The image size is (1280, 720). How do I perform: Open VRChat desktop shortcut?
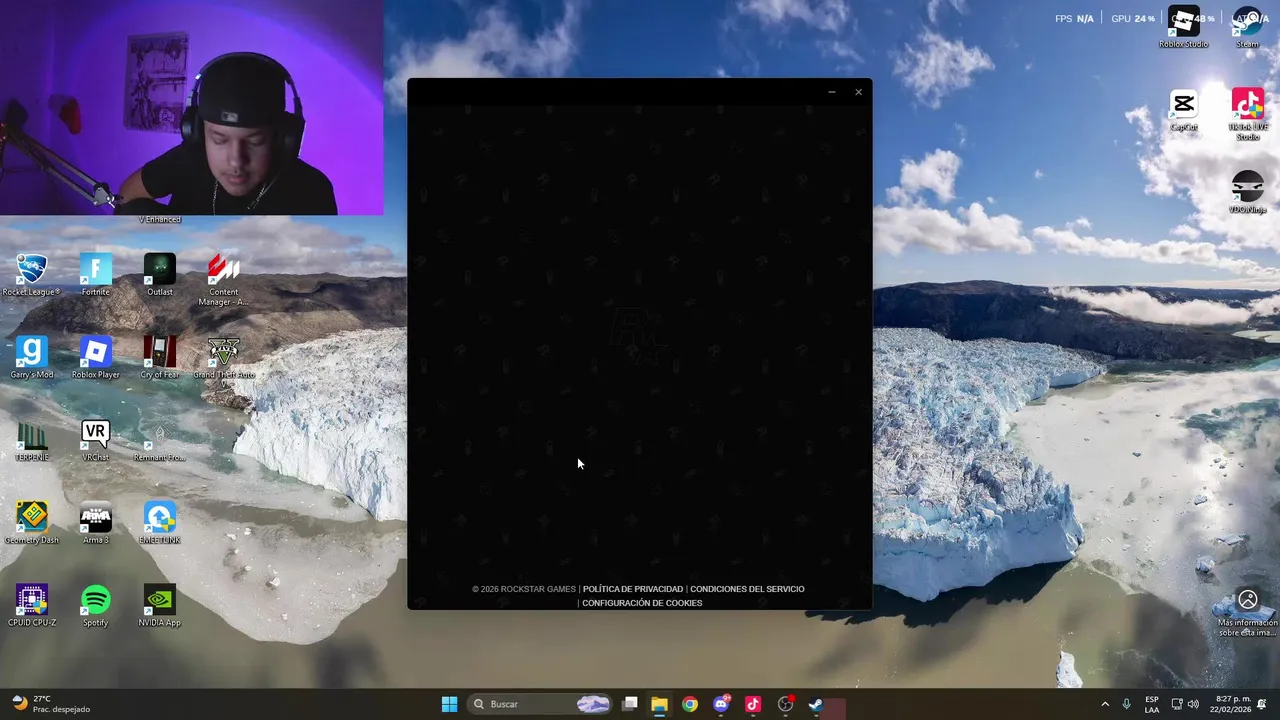click(96, 441)
